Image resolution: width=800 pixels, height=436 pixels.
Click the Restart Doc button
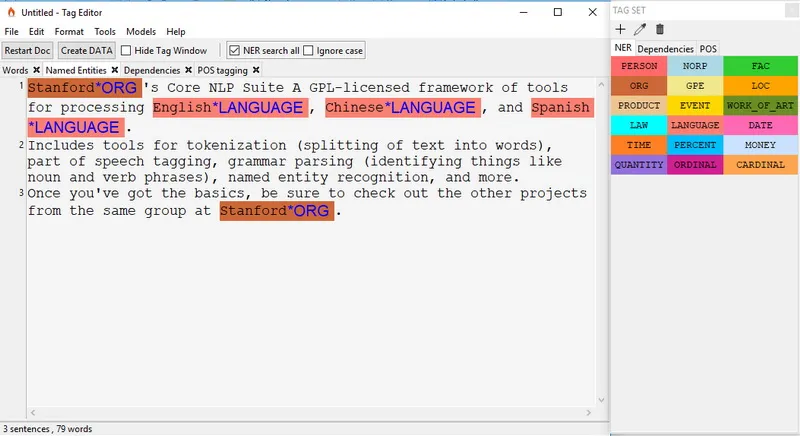tap(28, 50)
